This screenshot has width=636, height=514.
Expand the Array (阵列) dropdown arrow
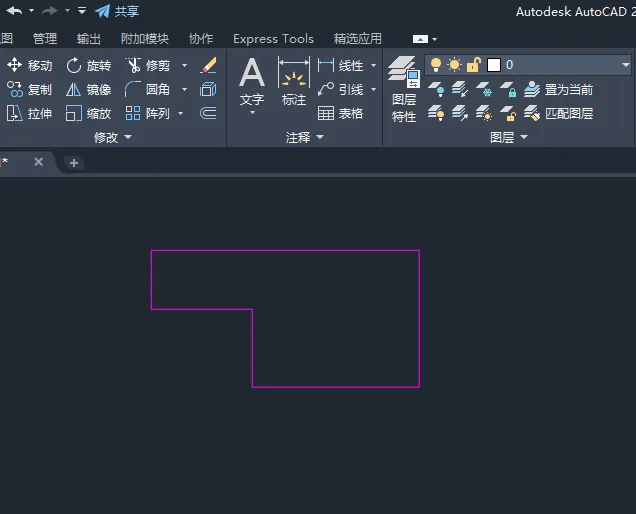[x=180, y=114]
